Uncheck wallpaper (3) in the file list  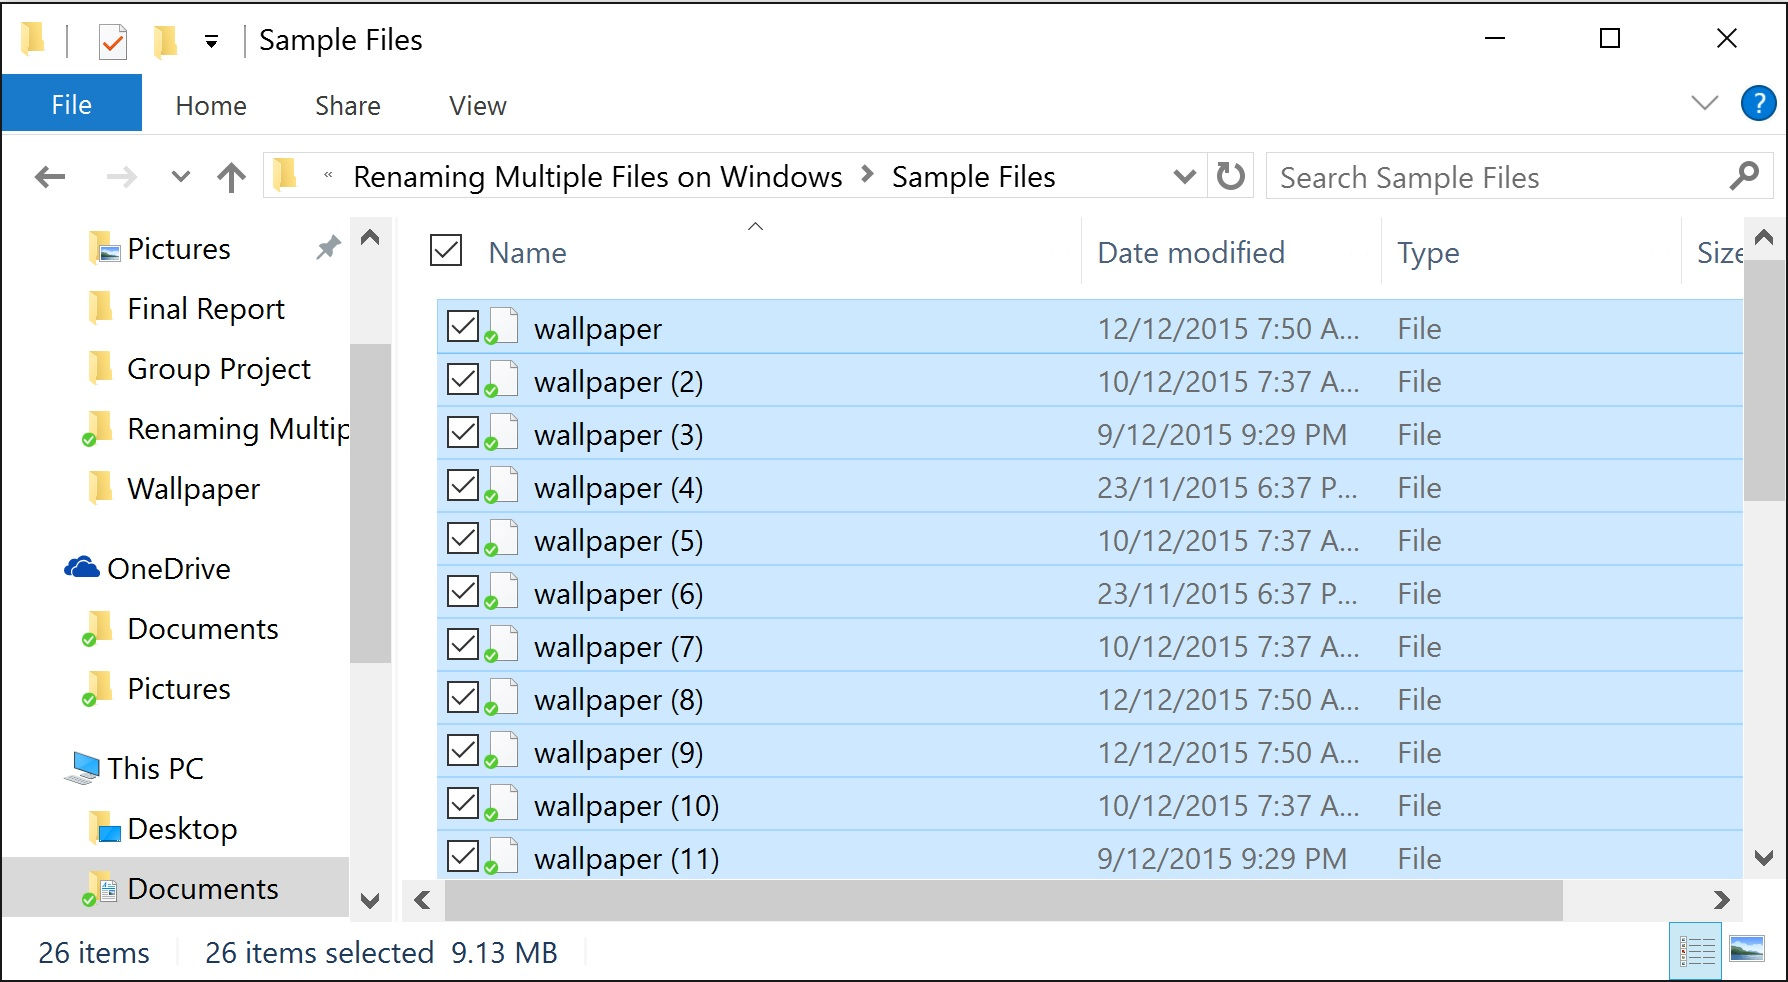coord(463,431)
